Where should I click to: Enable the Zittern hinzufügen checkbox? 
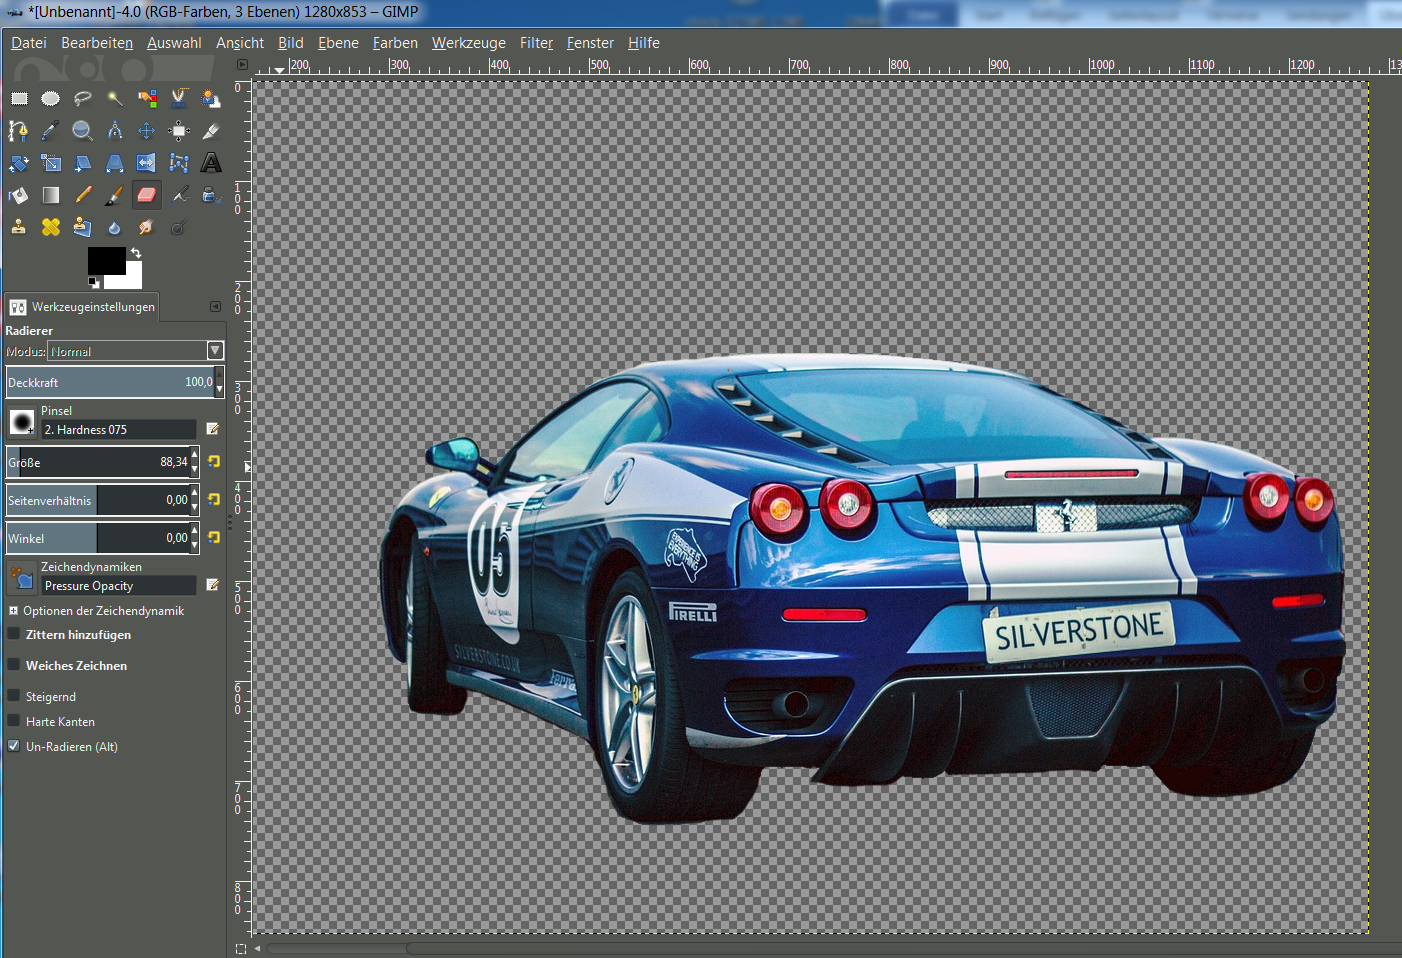tap(14, 635)
